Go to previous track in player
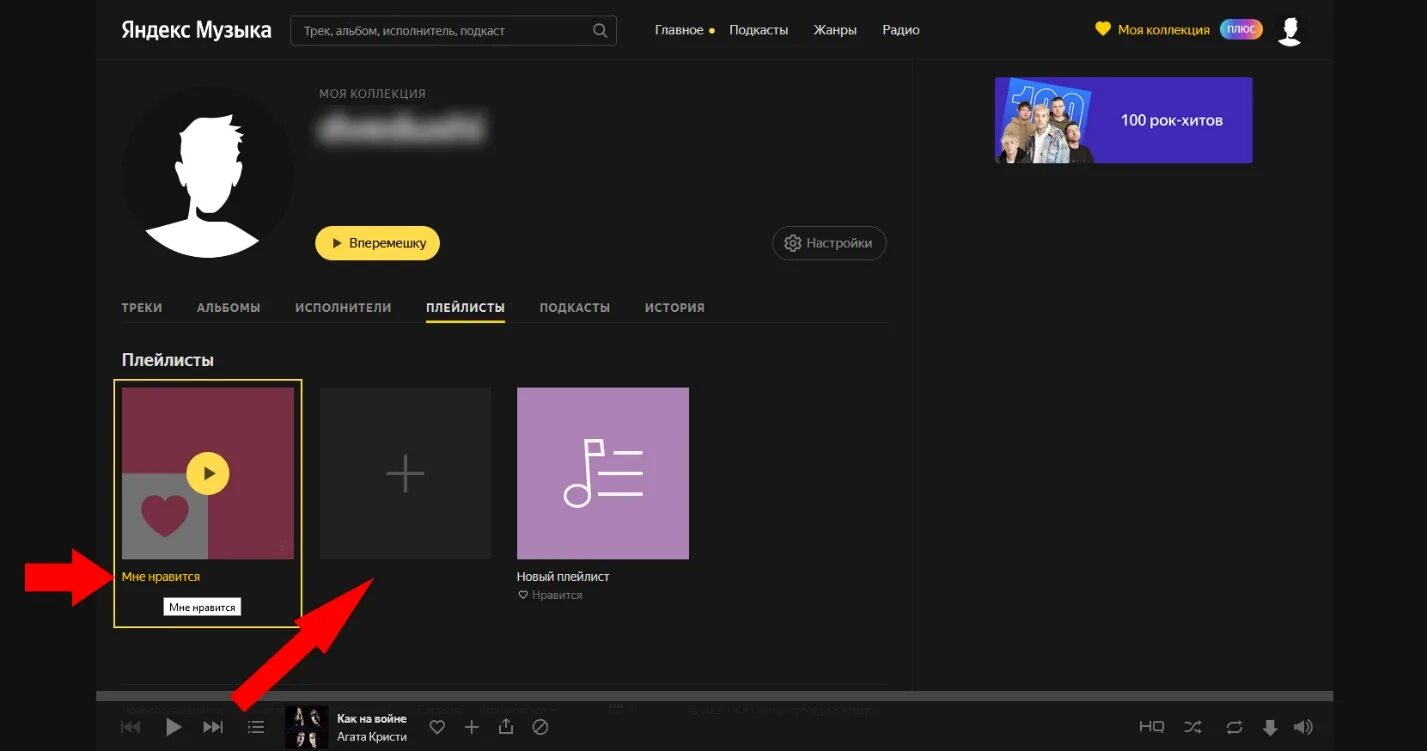Viewport: 1427px width, 751px height. [131, 727]
